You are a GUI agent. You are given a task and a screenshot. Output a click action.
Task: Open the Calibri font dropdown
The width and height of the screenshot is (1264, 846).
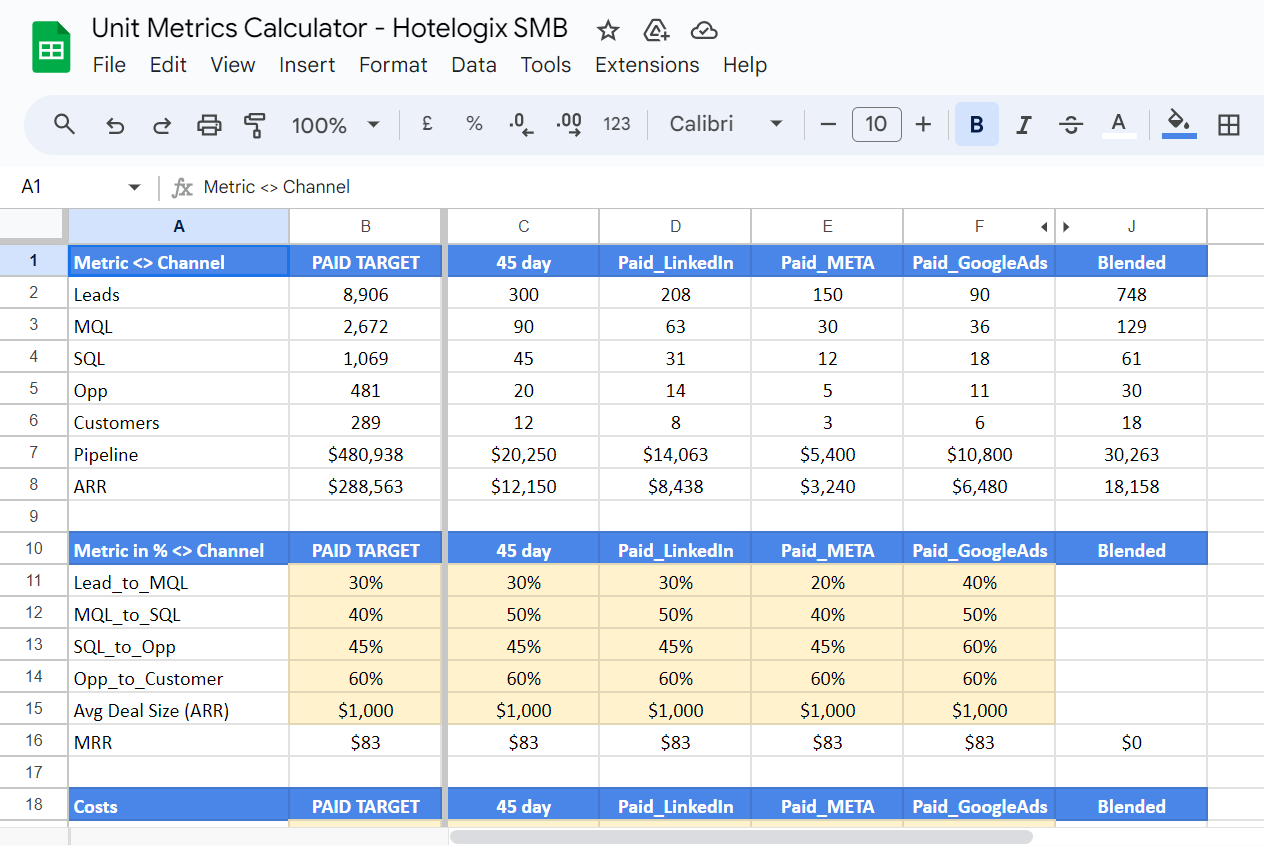[726, 124]
